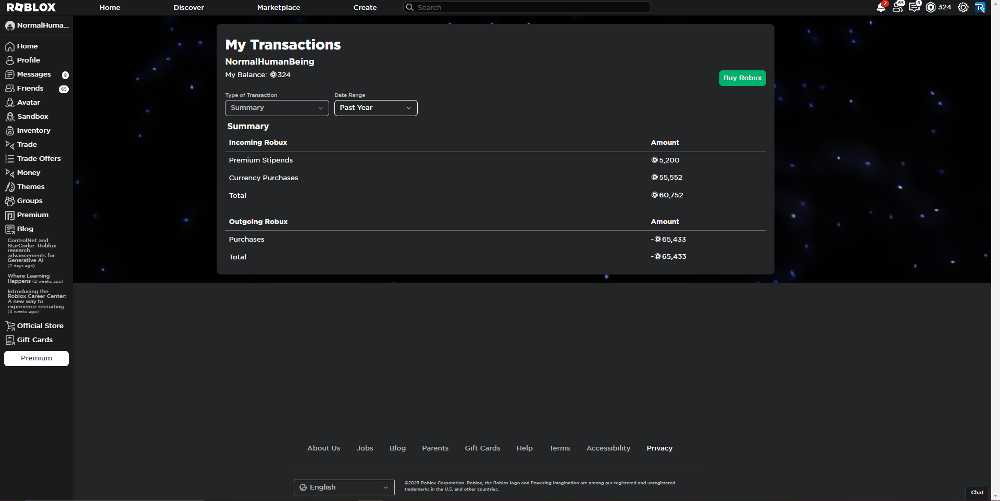Click the Money sidebar icon
The image size is (1000, 501).
(x=10, y=173)
